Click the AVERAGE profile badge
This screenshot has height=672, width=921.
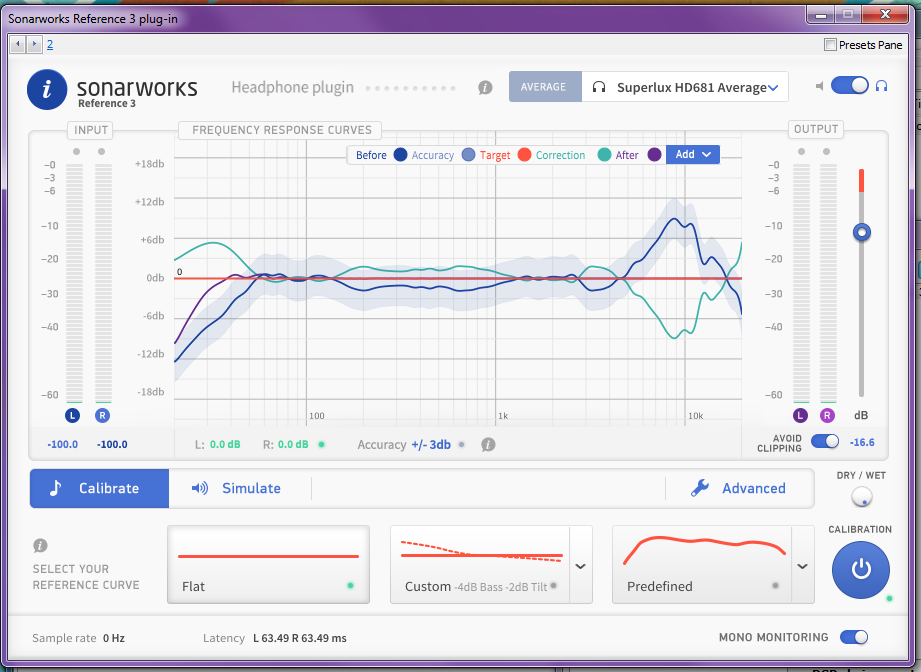544,87
